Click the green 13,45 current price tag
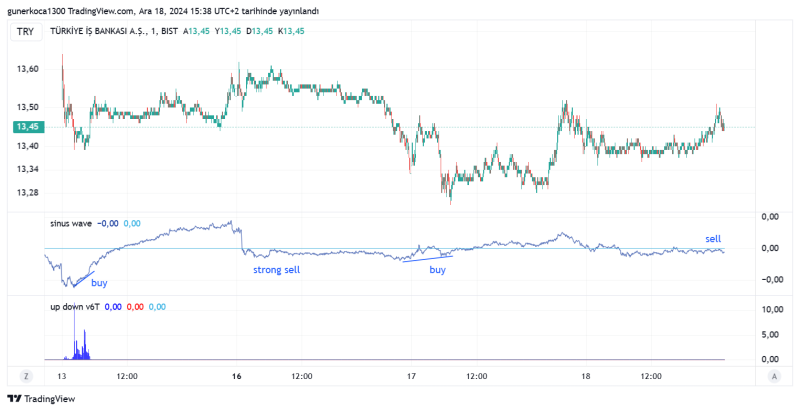The image size is (800, 411). [26, 127]
